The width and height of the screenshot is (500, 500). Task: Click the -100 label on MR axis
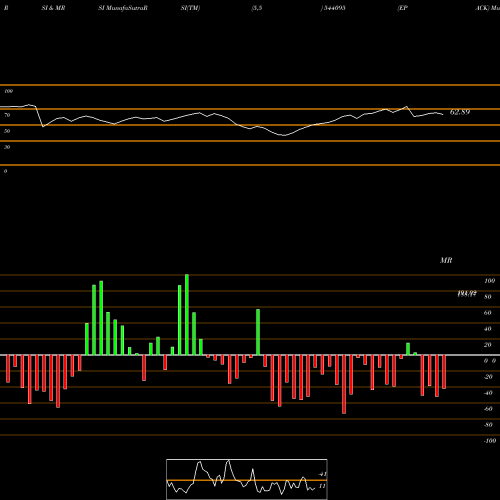(x=490, y=441)
